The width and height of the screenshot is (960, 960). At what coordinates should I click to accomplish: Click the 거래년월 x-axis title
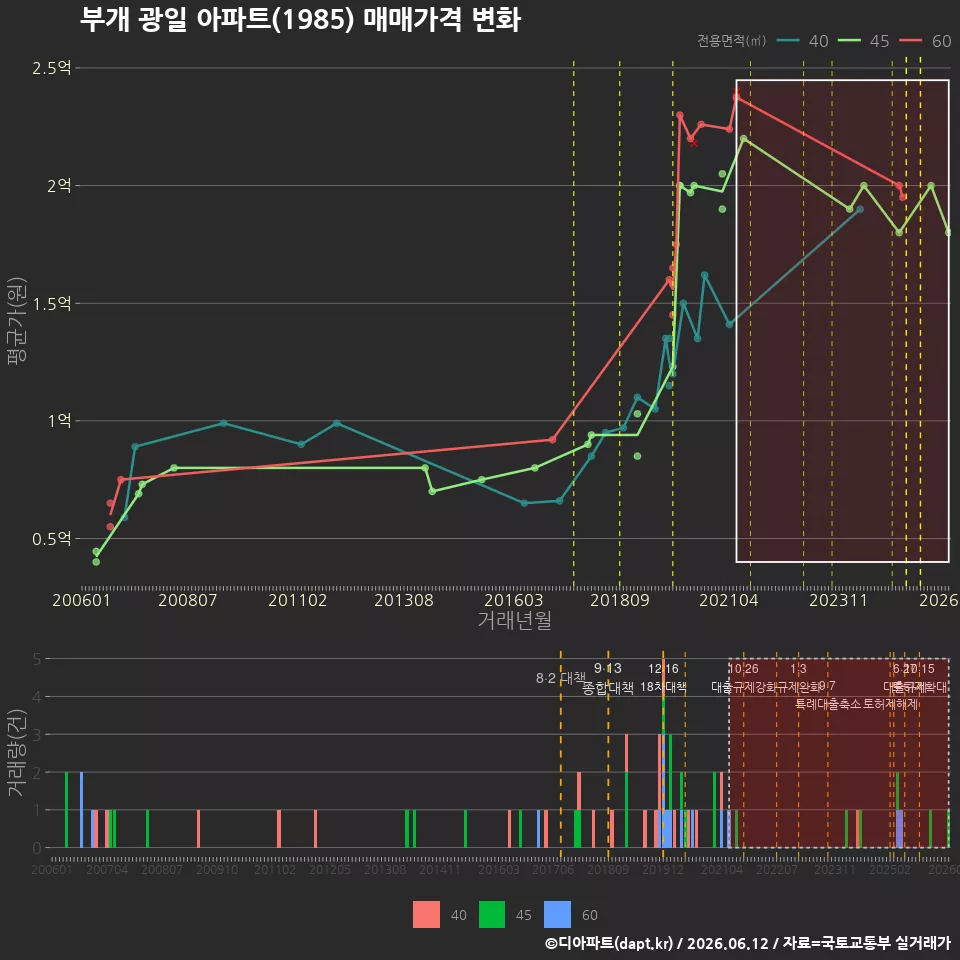515,620
